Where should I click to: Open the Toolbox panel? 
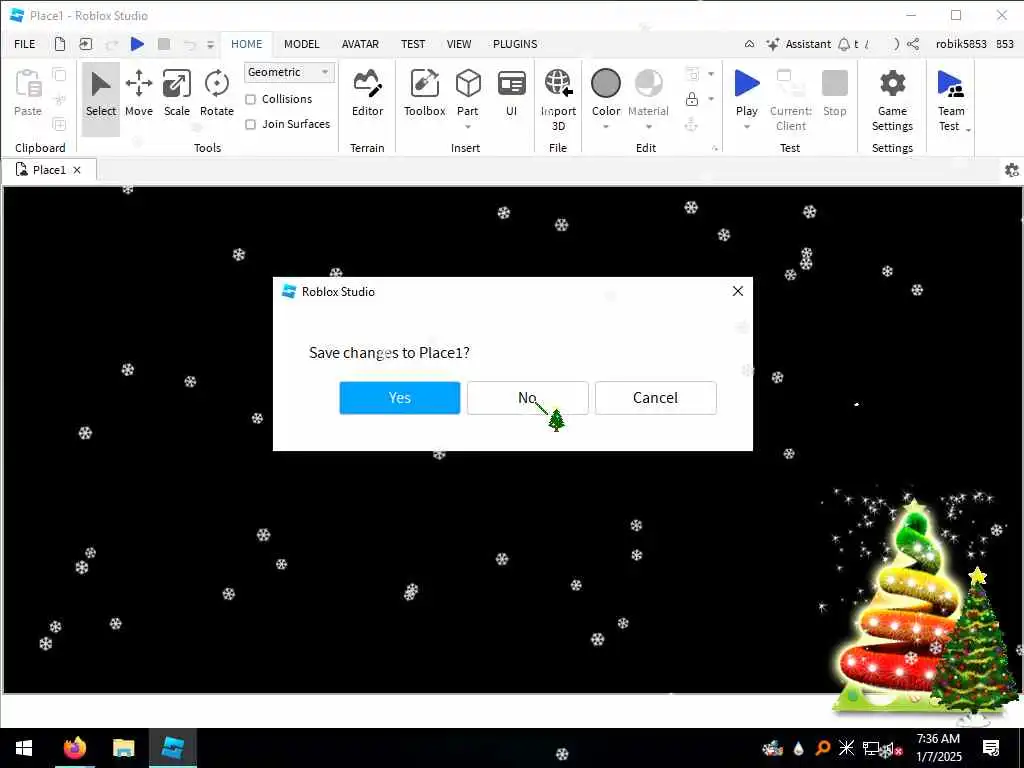[424, 95]
